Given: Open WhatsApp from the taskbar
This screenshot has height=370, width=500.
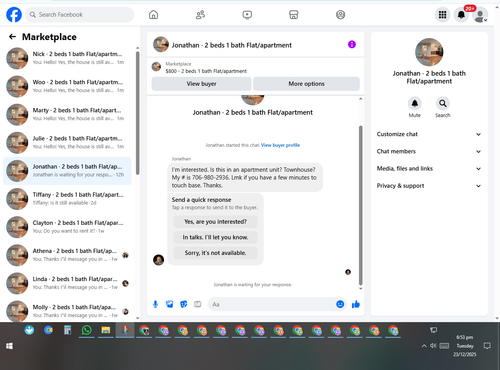Looking at the screenshot, I should [87, 330].
